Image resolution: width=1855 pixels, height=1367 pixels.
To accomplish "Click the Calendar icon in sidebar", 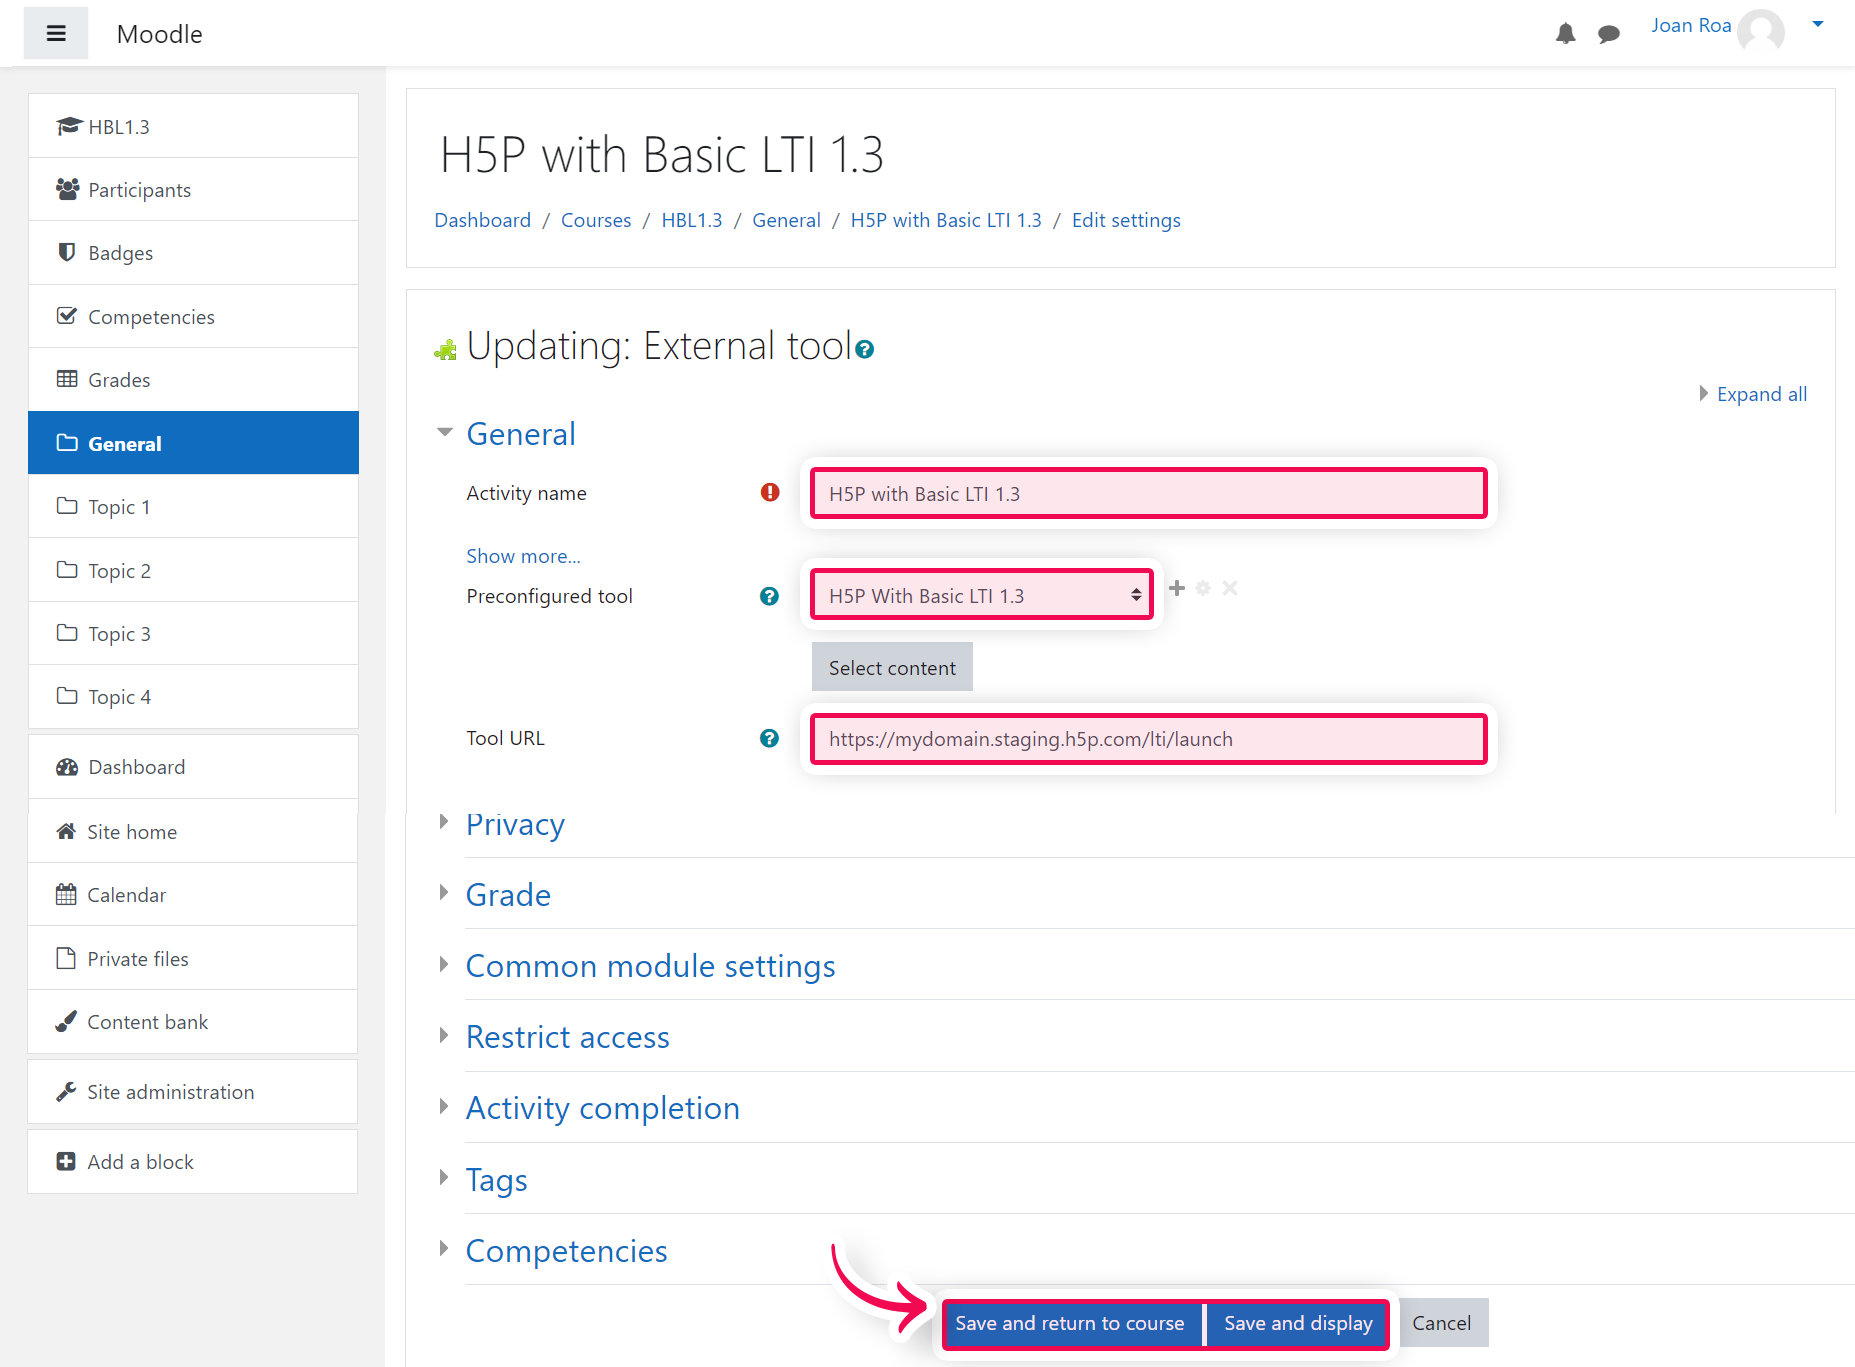I will pos(66,894).
